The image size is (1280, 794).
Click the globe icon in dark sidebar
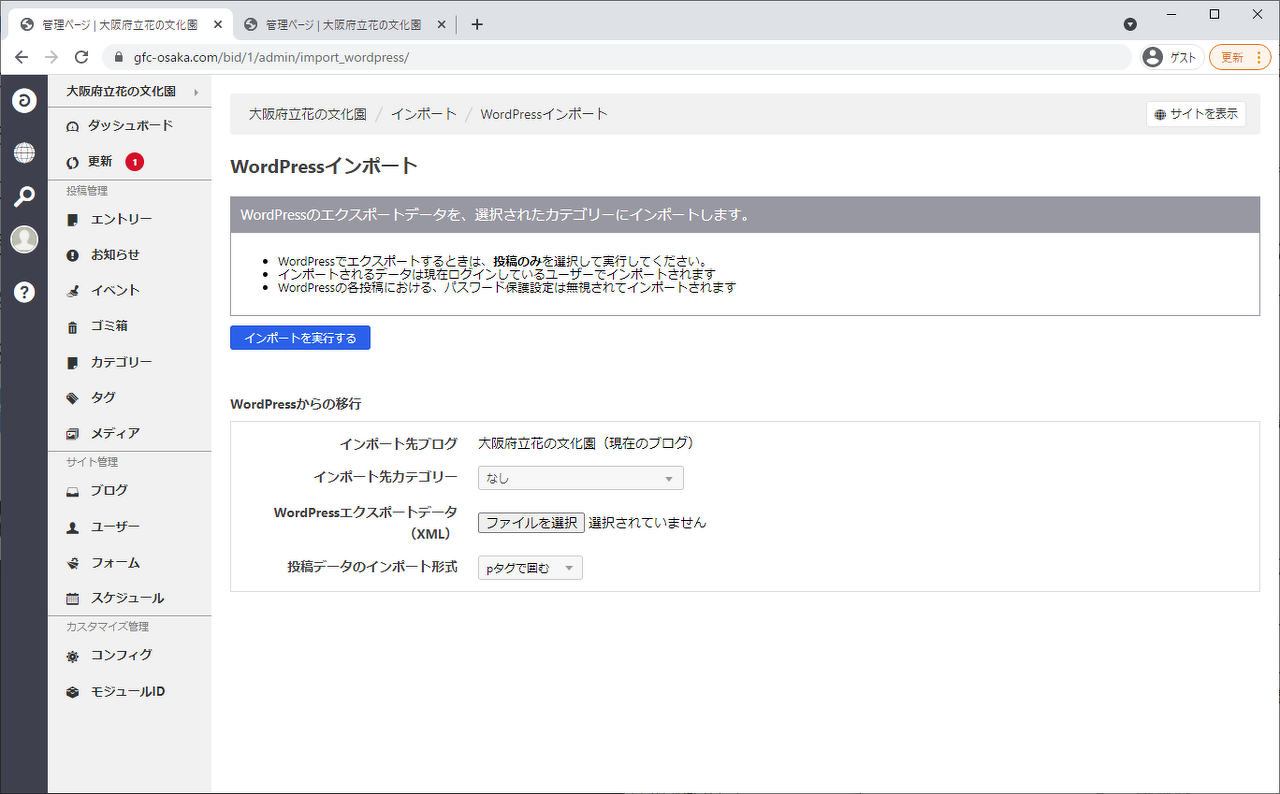[24, 152]
